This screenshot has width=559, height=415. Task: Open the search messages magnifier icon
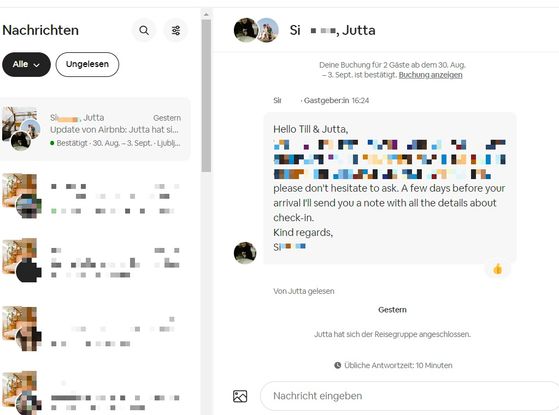click(144, 30)
